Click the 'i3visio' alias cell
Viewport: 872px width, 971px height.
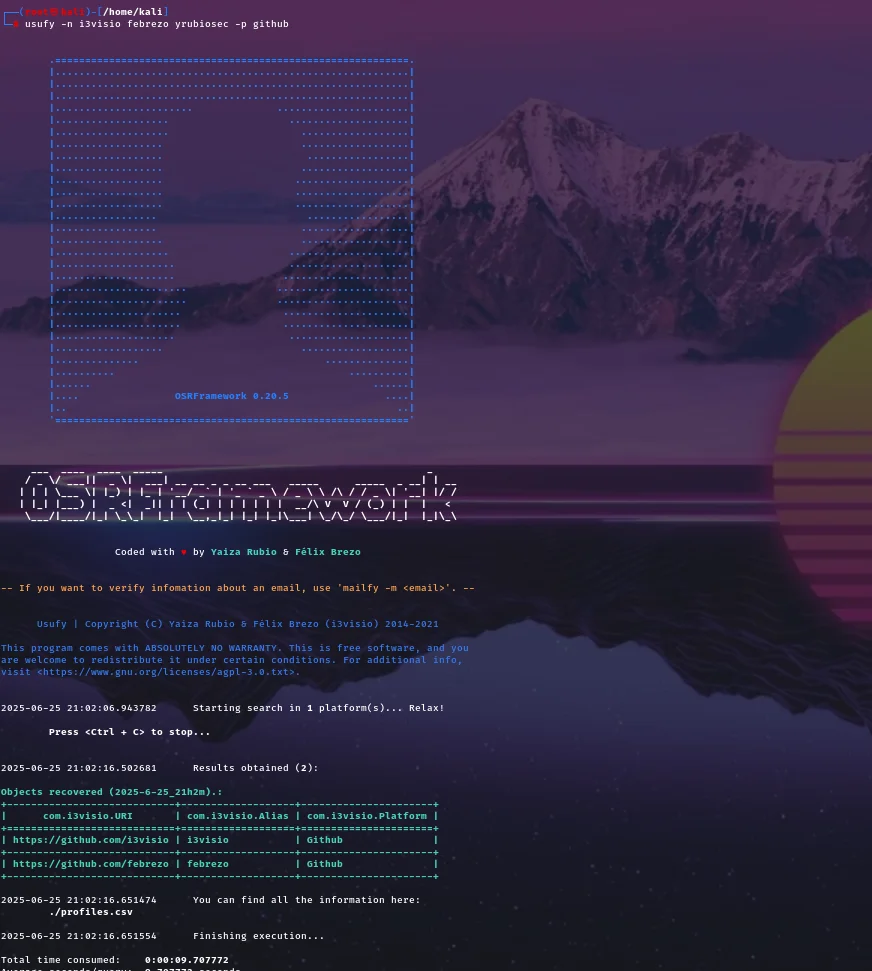coord(207,840)
